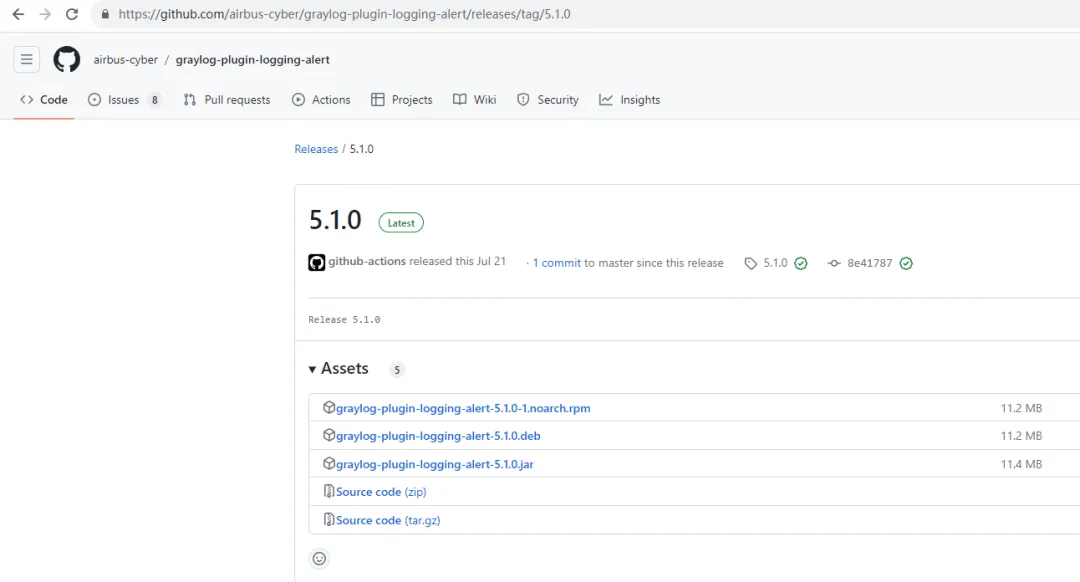Open the Issues tab
This screenshot has width=1080, height=582.
(123, 100)
